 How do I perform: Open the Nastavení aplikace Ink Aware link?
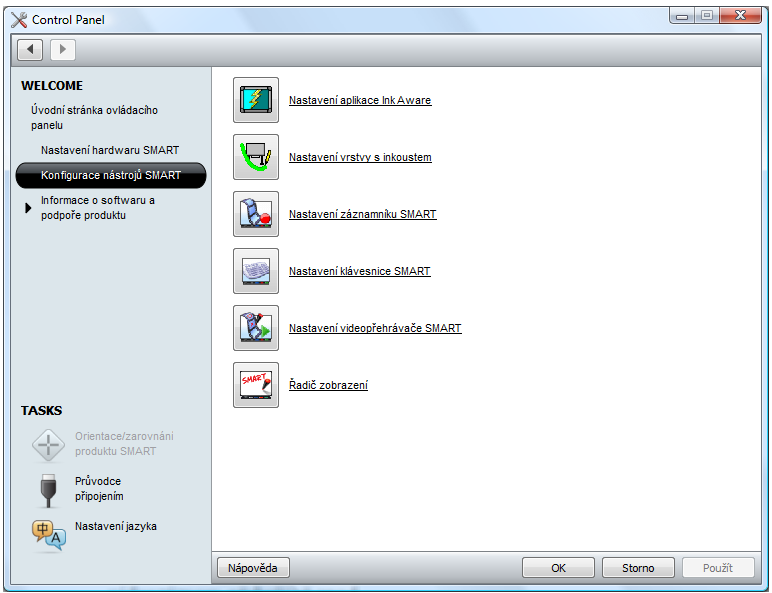pyautogui.click(x=360, y=100)
